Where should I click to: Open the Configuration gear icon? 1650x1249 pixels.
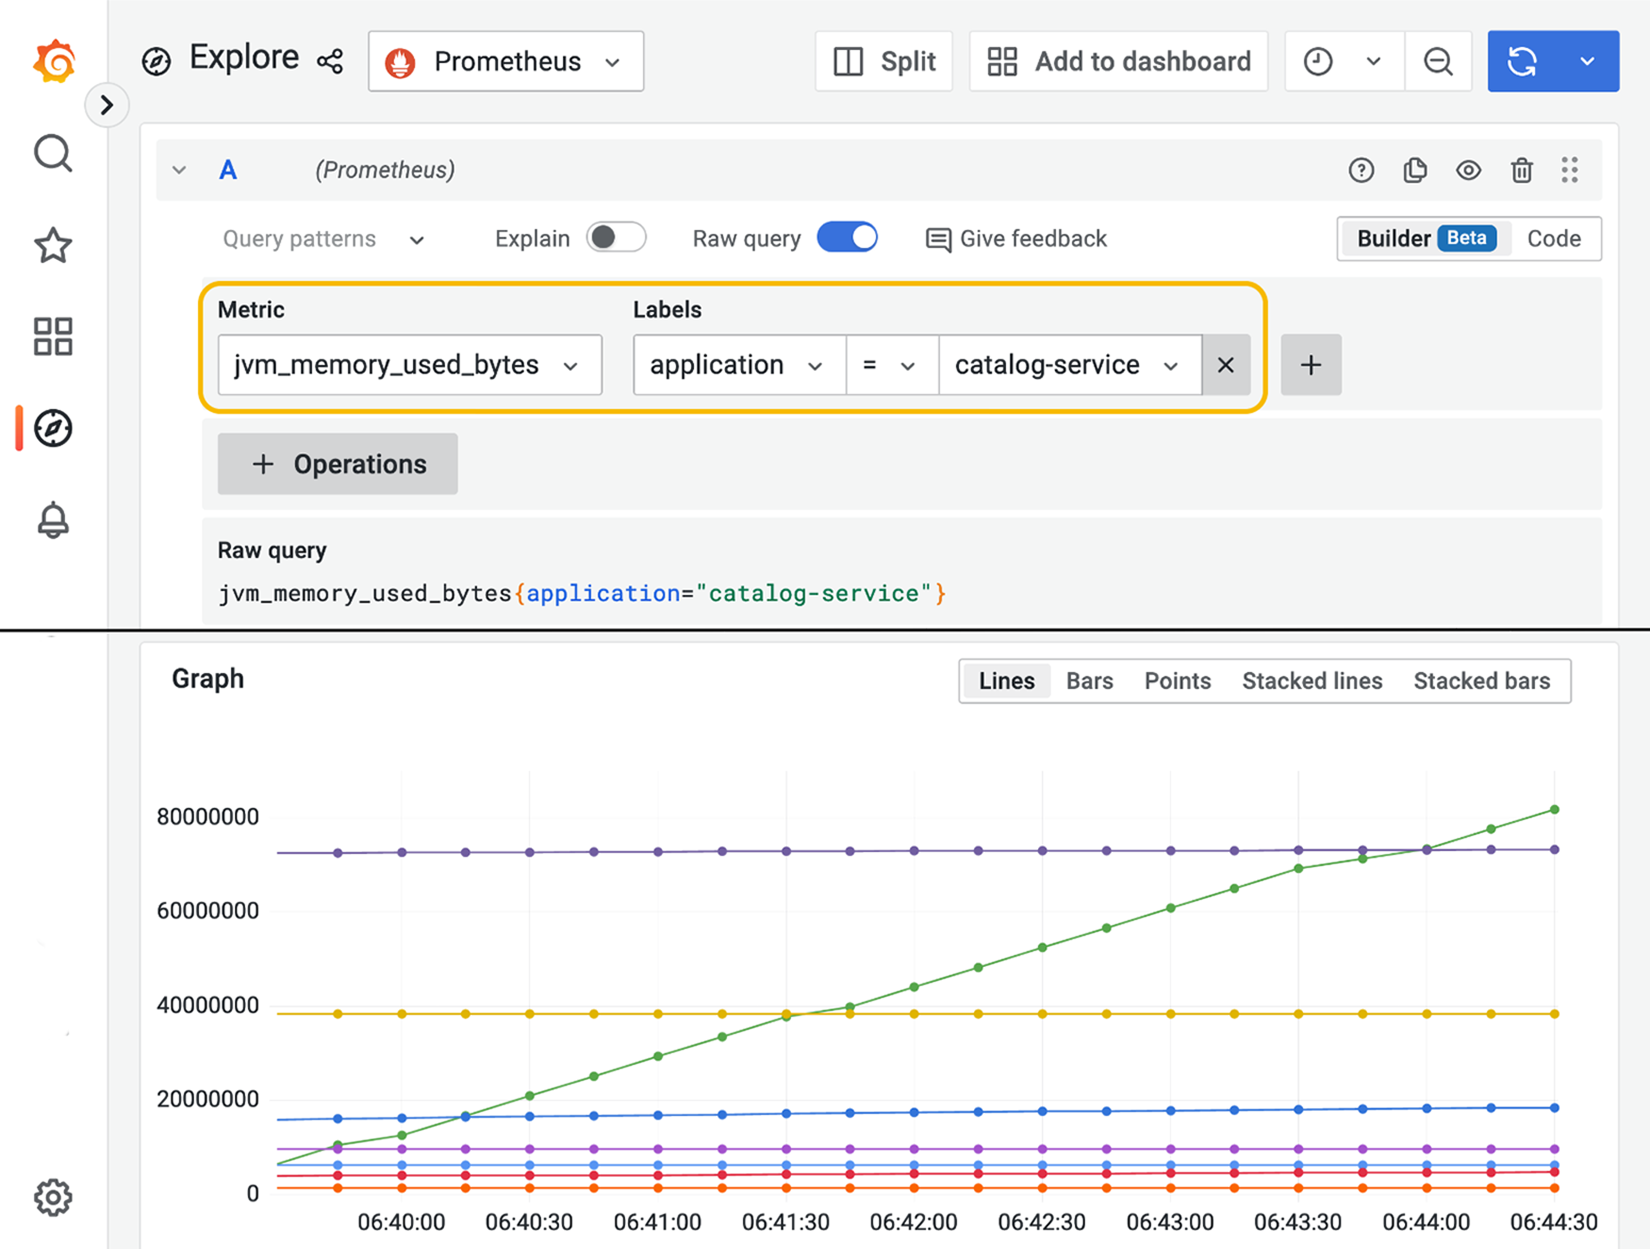53,1197
